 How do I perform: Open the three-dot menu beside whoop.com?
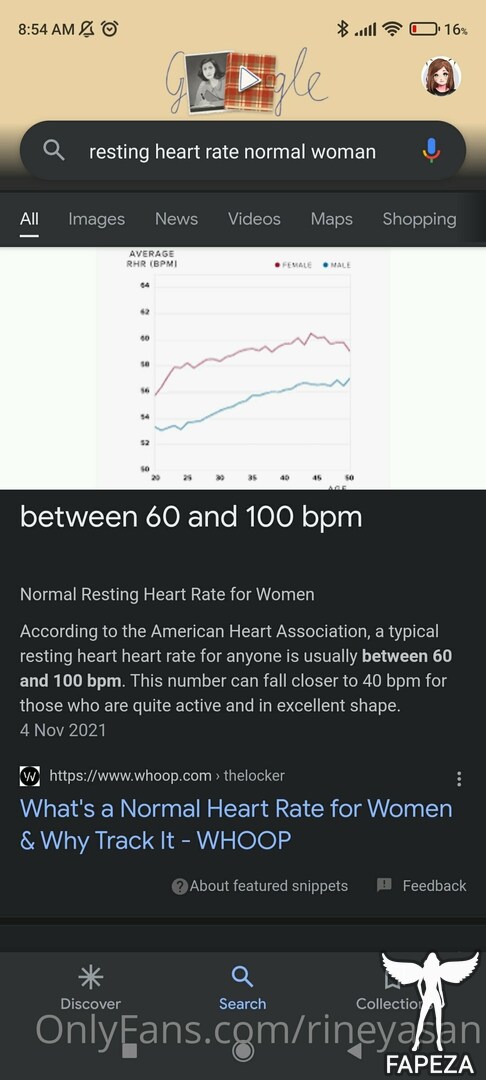pyautogui.click(x=459, y=778)
